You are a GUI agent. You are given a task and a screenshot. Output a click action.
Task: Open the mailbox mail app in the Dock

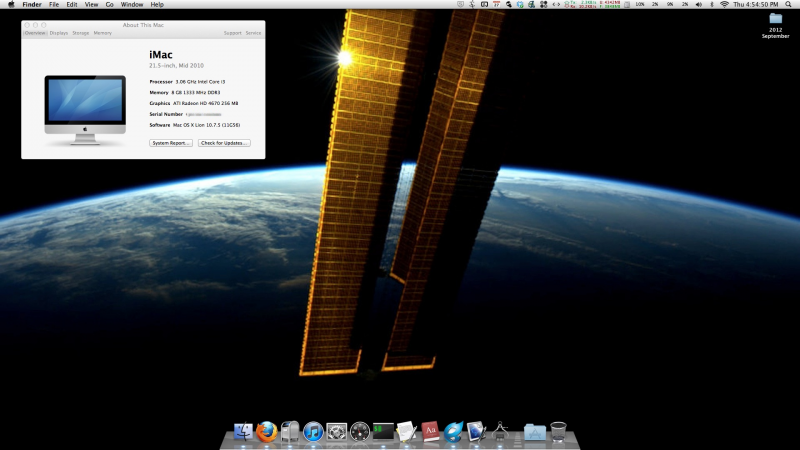(290, 432)
